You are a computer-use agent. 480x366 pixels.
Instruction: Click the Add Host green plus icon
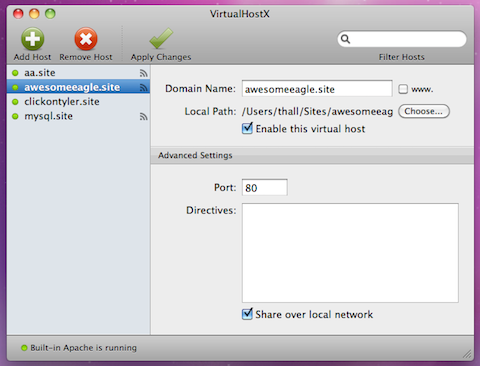click(x=33, y=39)
